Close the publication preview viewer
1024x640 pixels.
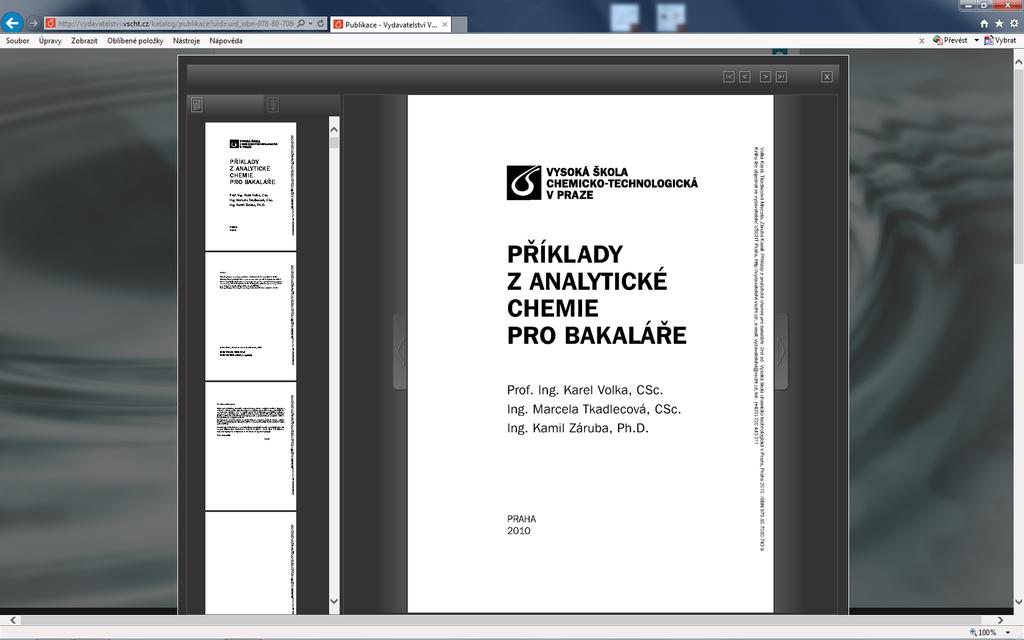click(827, 77)
